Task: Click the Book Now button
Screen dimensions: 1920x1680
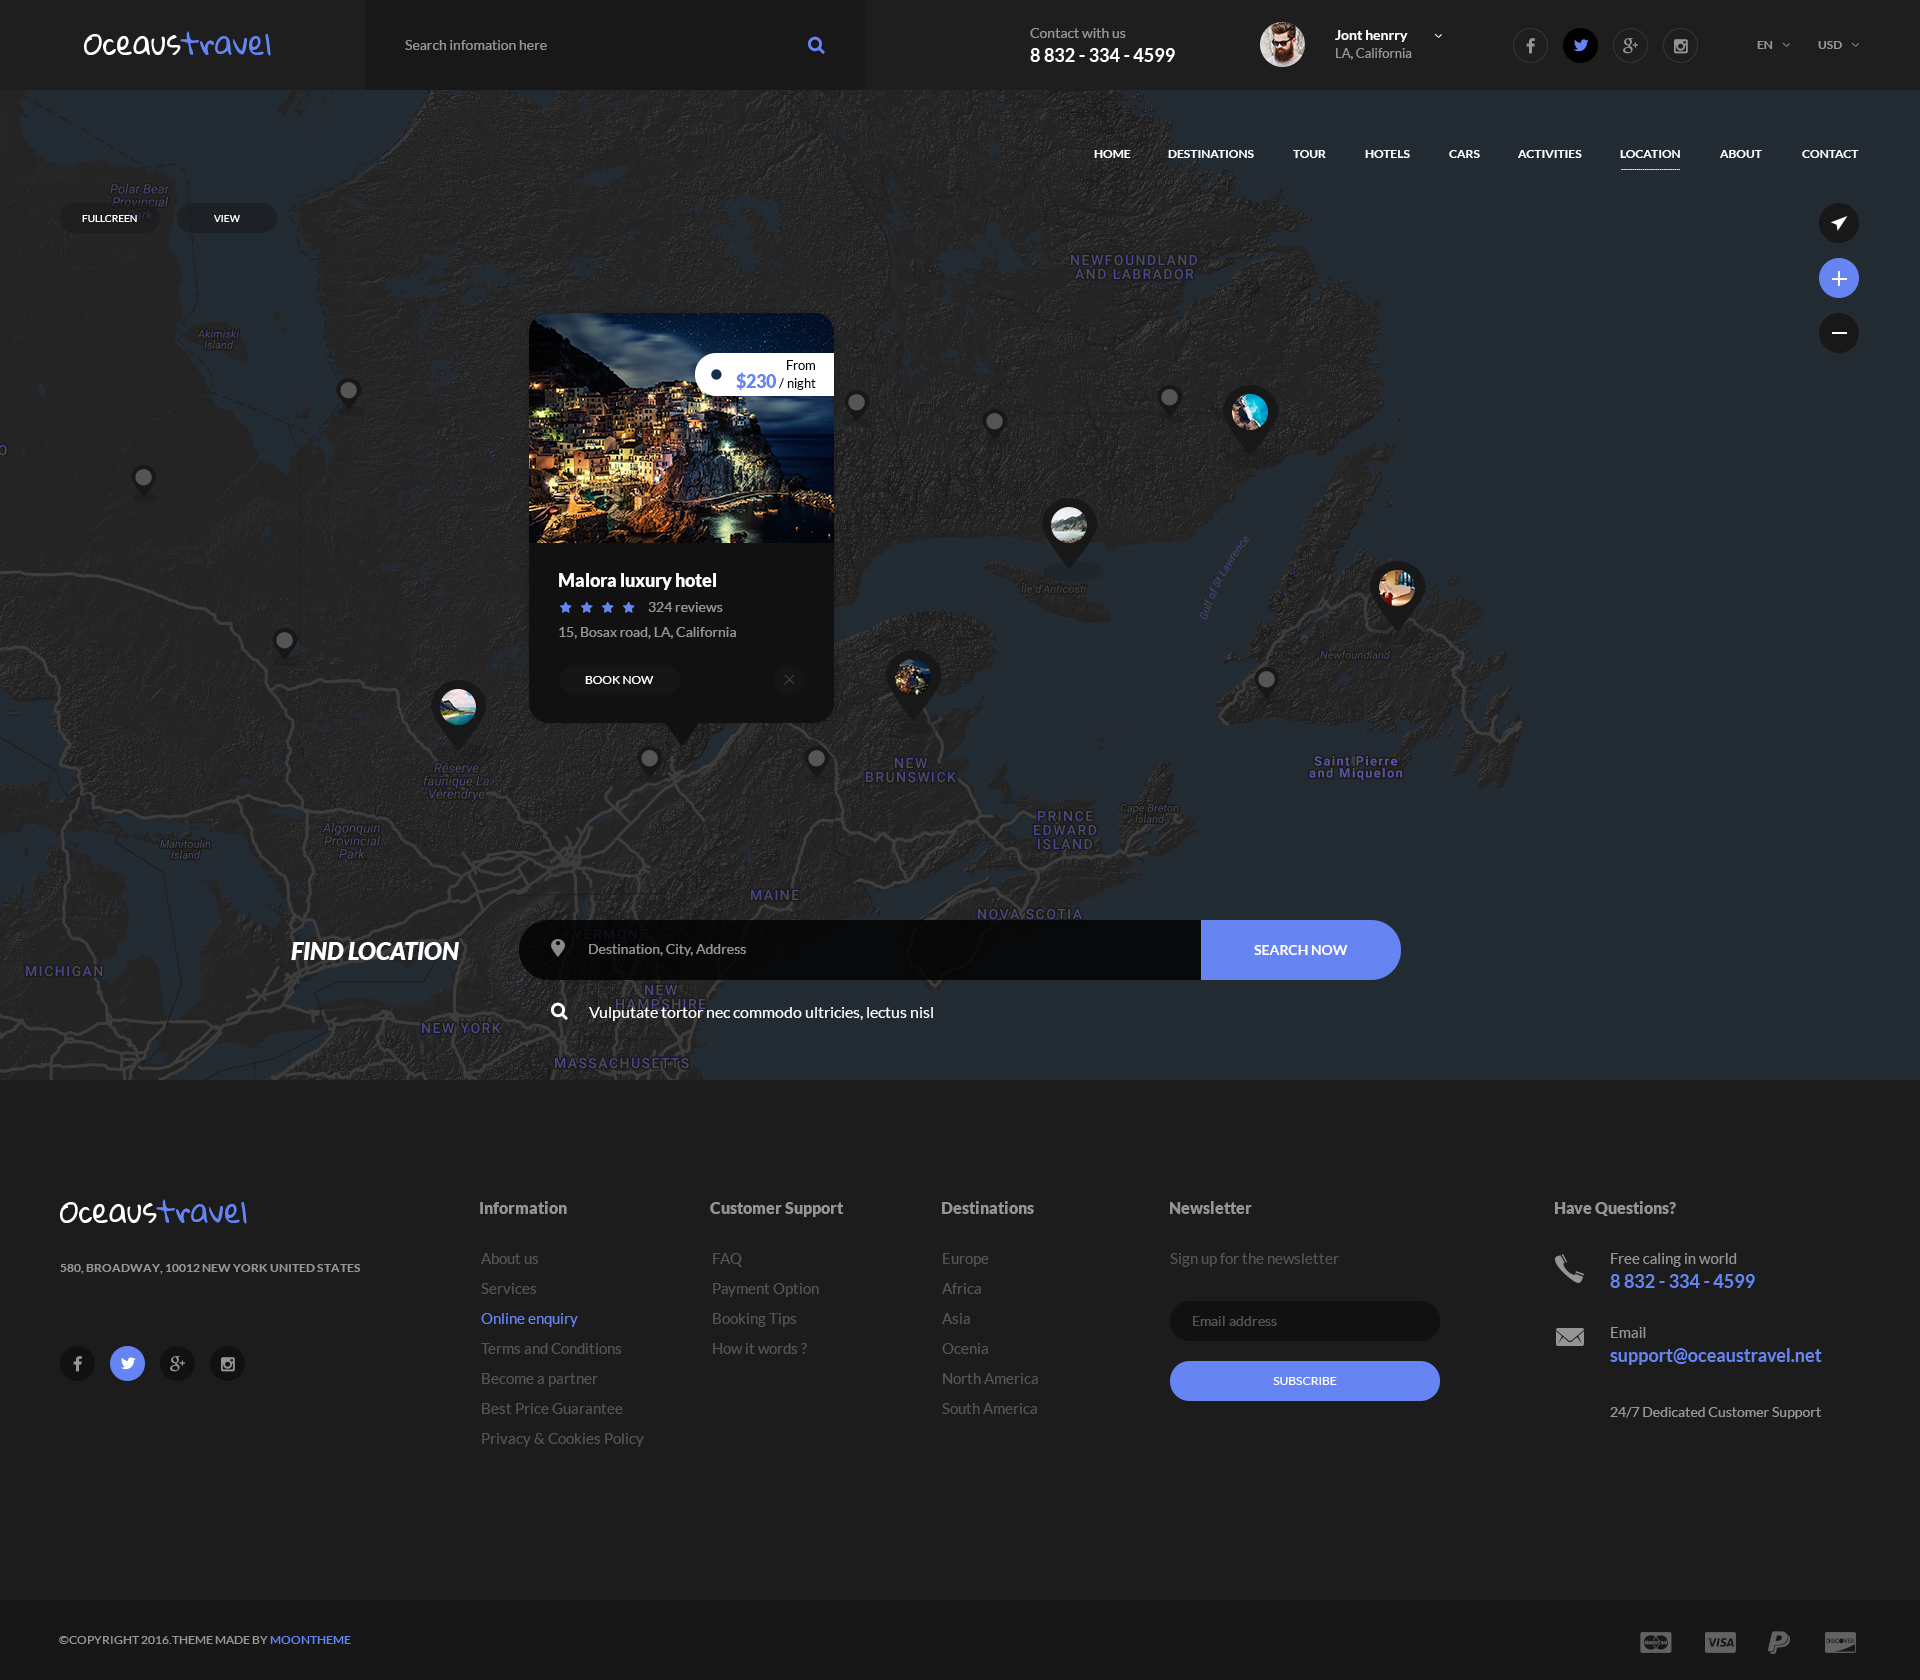Action: point(619,680)
